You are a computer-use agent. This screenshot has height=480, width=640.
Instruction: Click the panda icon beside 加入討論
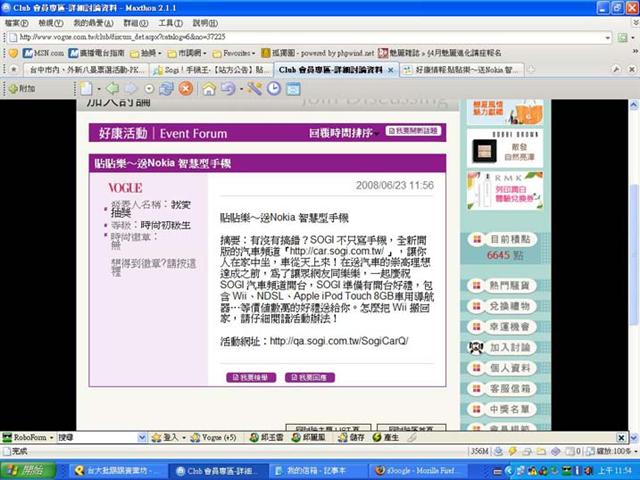coord(476,348)
